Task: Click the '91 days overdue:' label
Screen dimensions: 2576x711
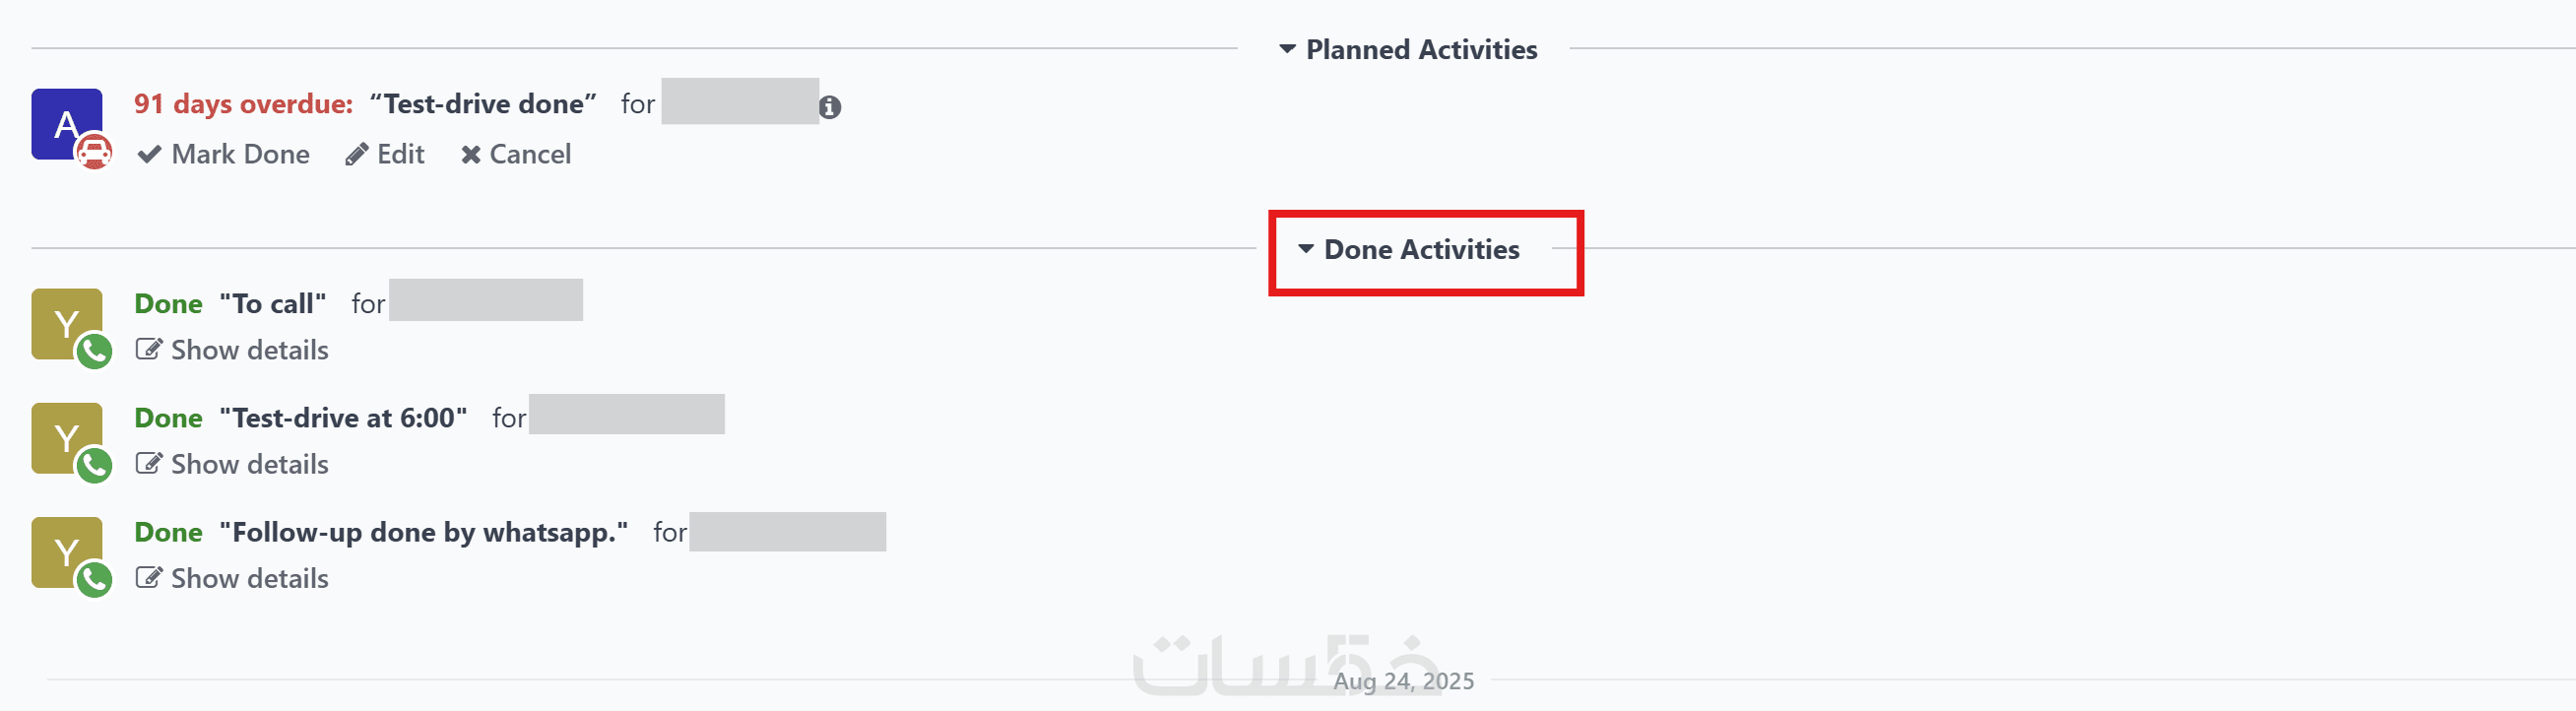Action: point(243,104)
